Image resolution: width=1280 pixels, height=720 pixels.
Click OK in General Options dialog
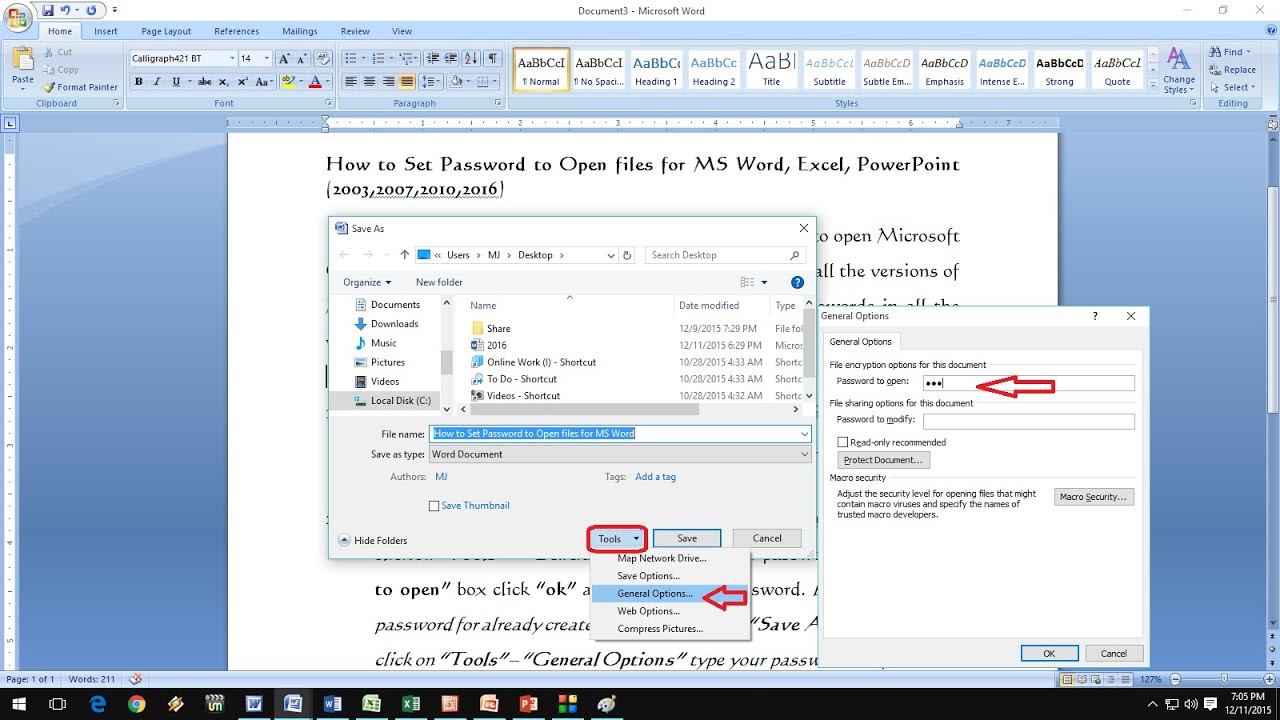point(1049,654)
